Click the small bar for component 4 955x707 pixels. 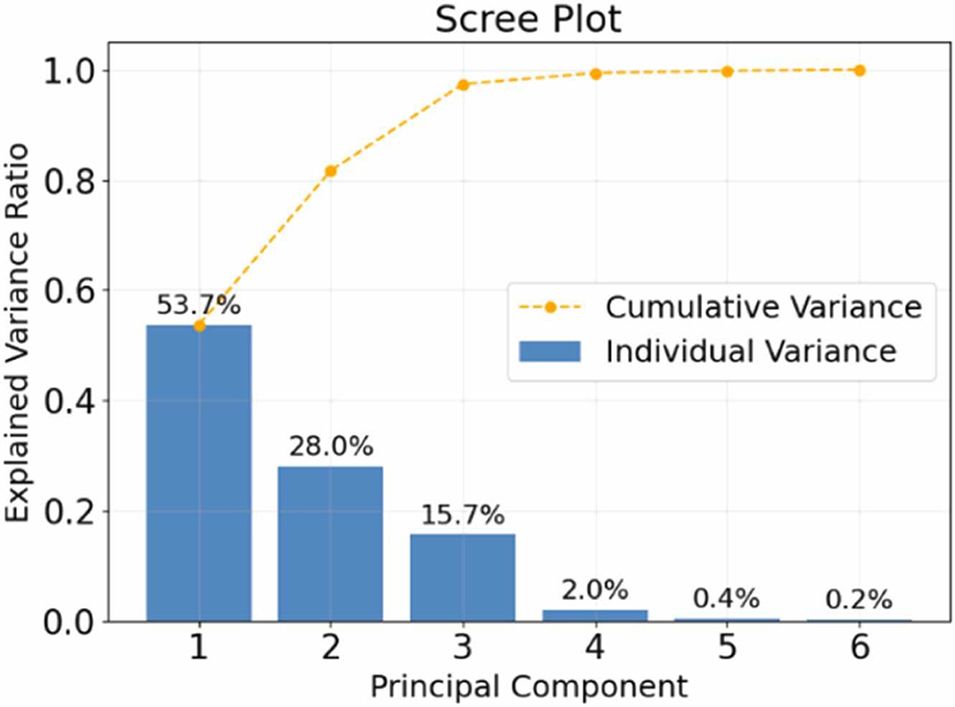pos(595,615)
